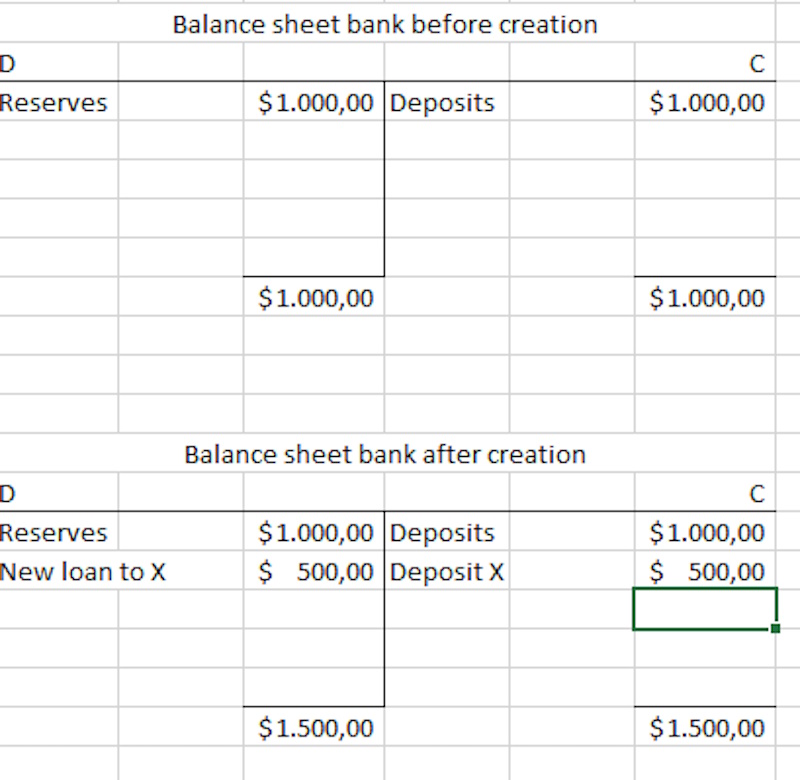Select the Deposits cell in the after-creation table
This screenshot has width=800, height=780.
[446, 532]
